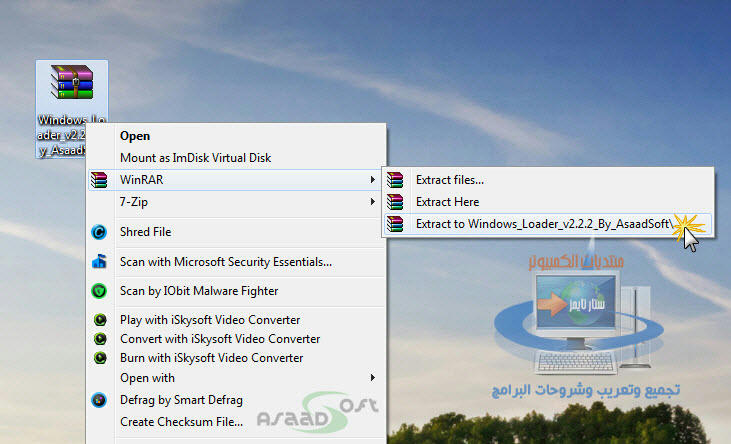Expand the 7-Zip submenu arrow

point(373,202)
